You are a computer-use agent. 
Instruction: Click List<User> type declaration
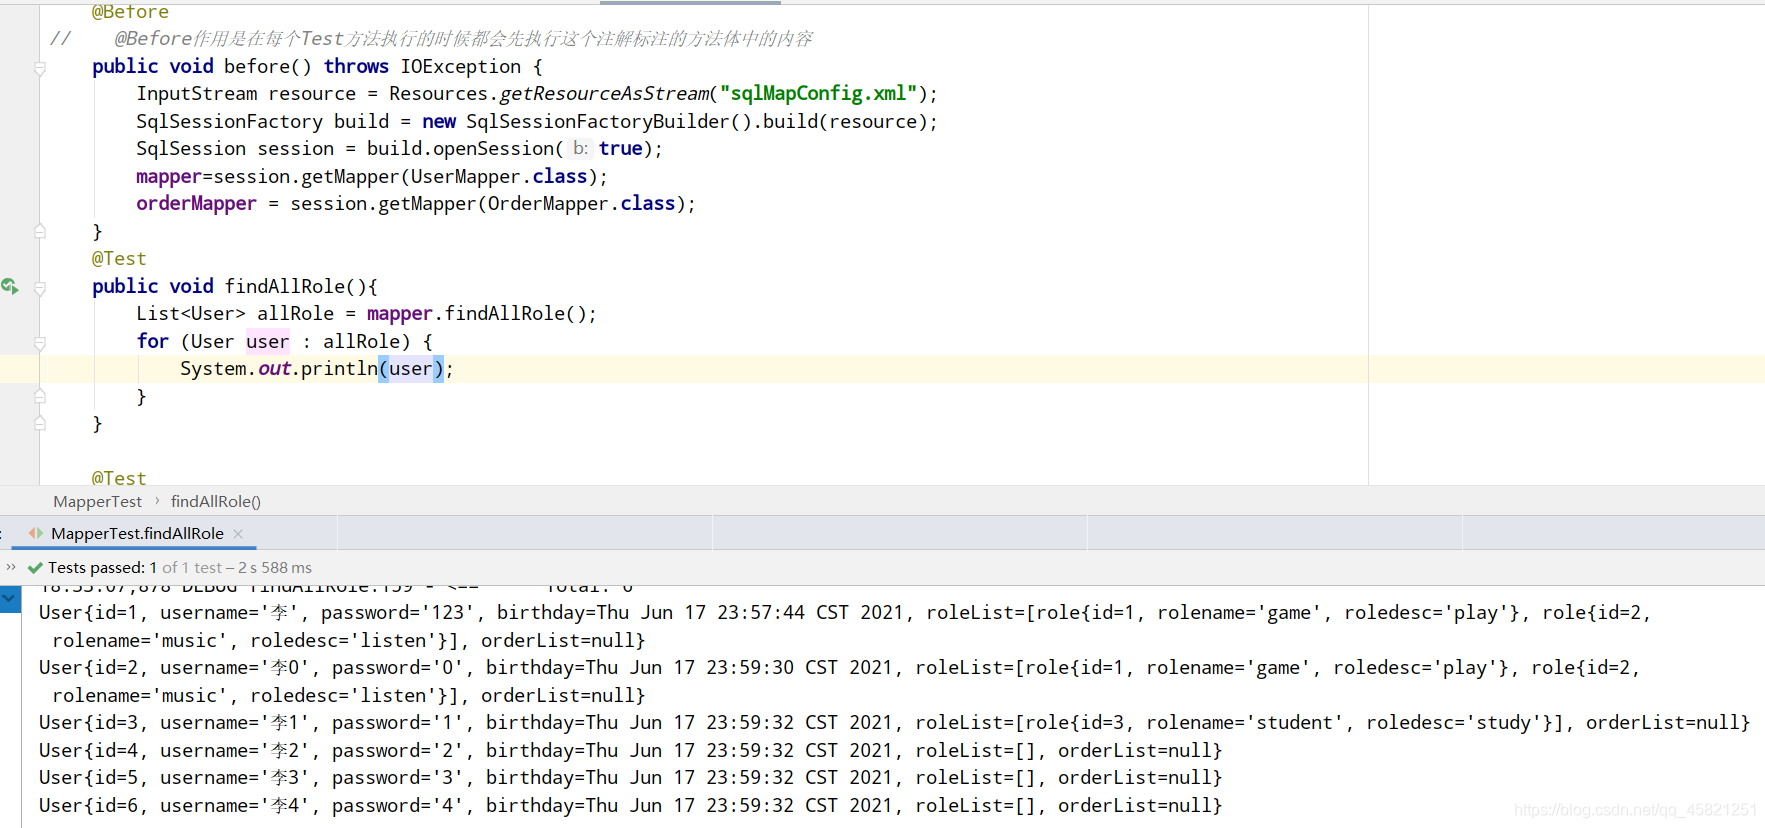click(191, 313)
